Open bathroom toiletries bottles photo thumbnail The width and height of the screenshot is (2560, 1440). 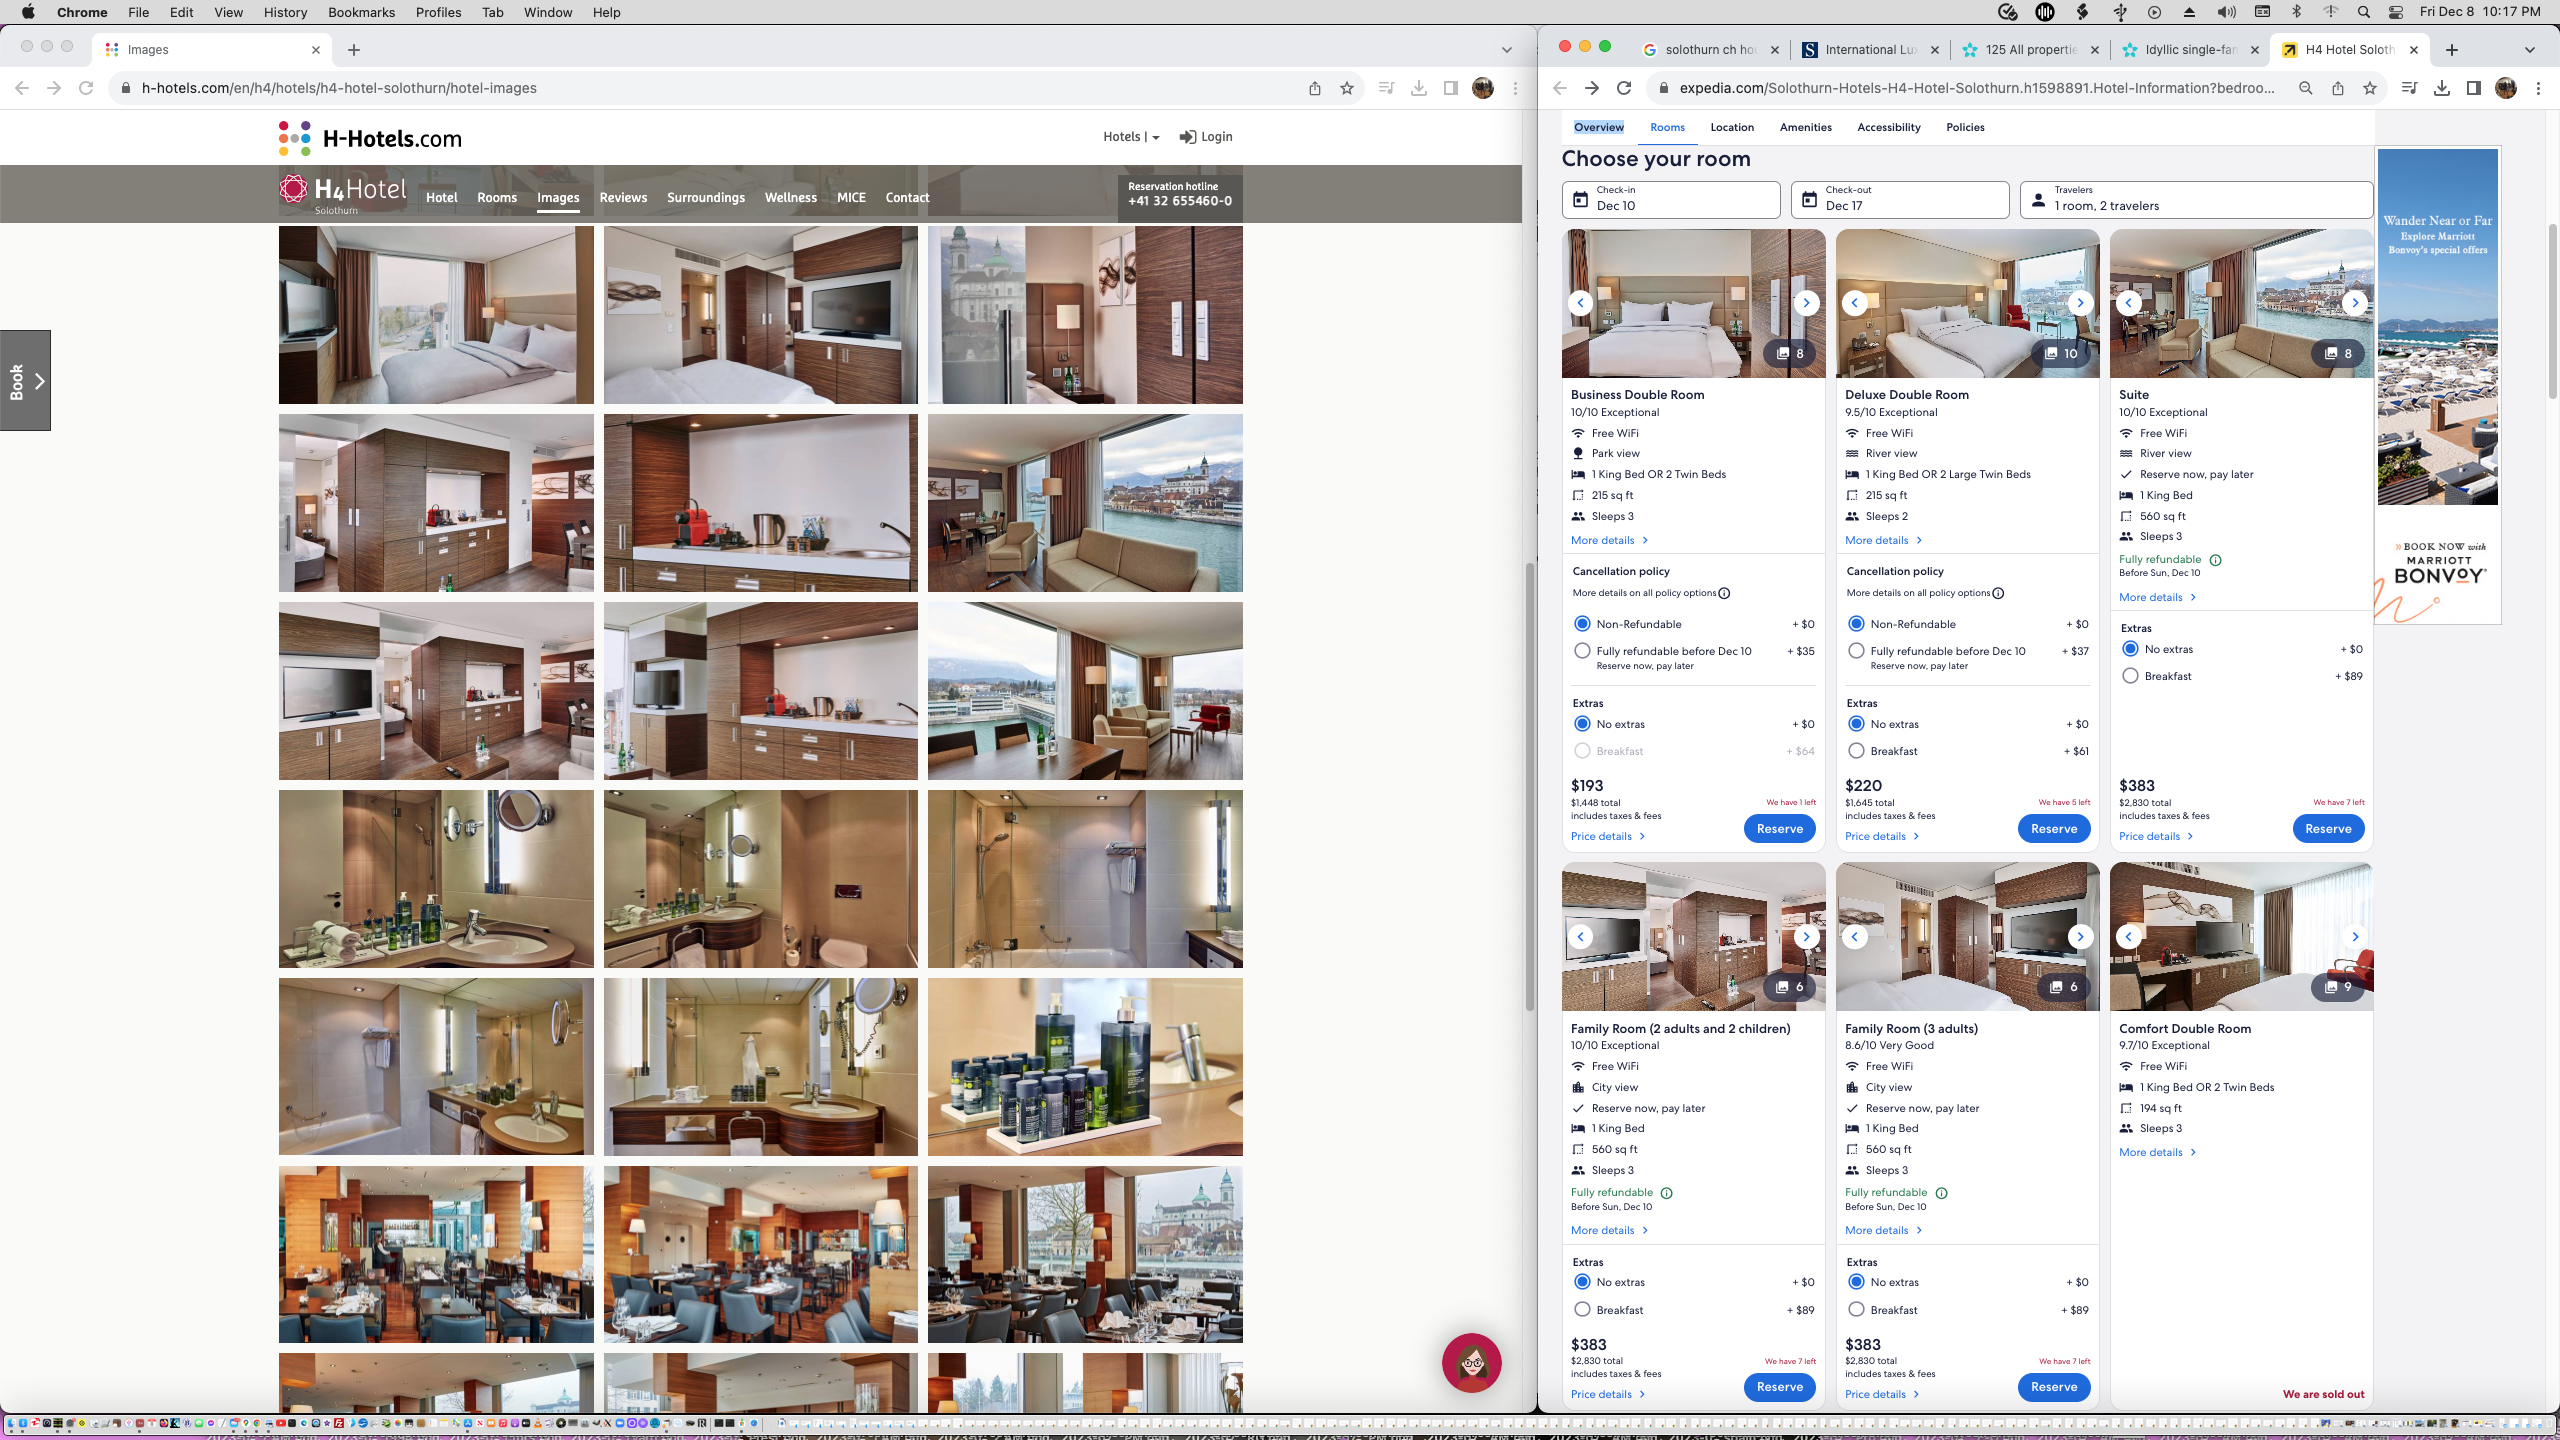[x=1085, y=1066]
